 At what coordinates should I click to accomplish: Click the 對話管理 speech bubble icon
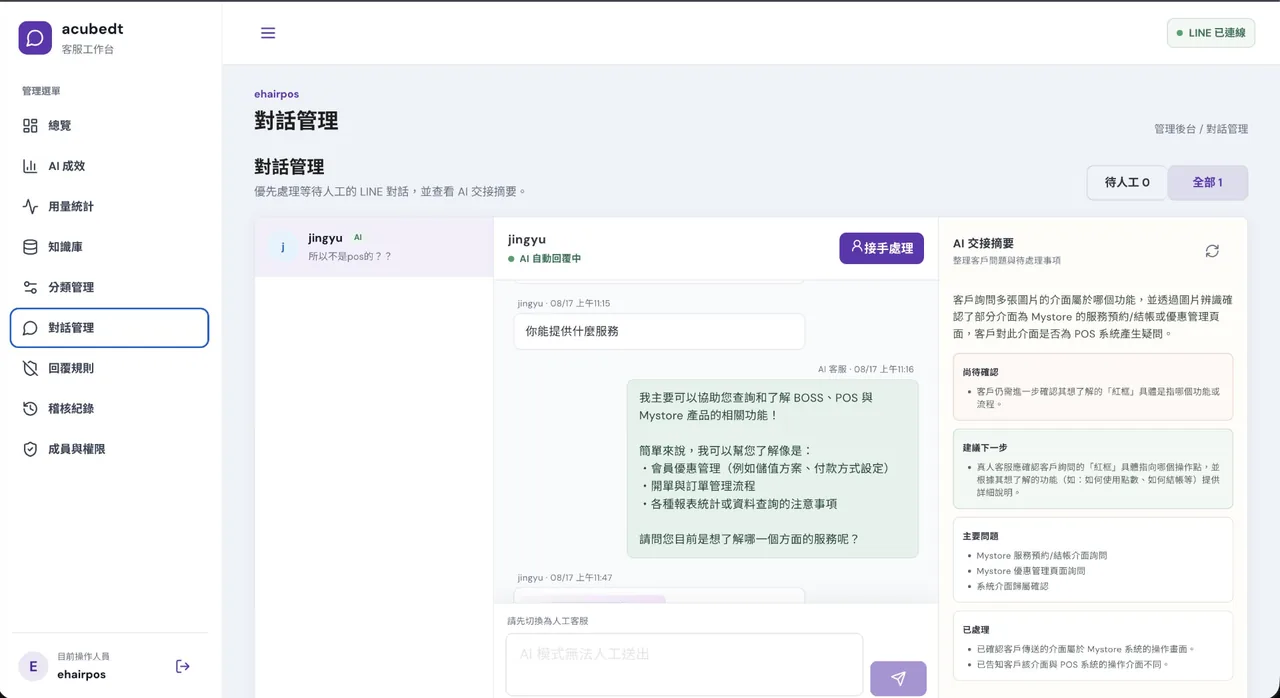(x=30, y=328)
